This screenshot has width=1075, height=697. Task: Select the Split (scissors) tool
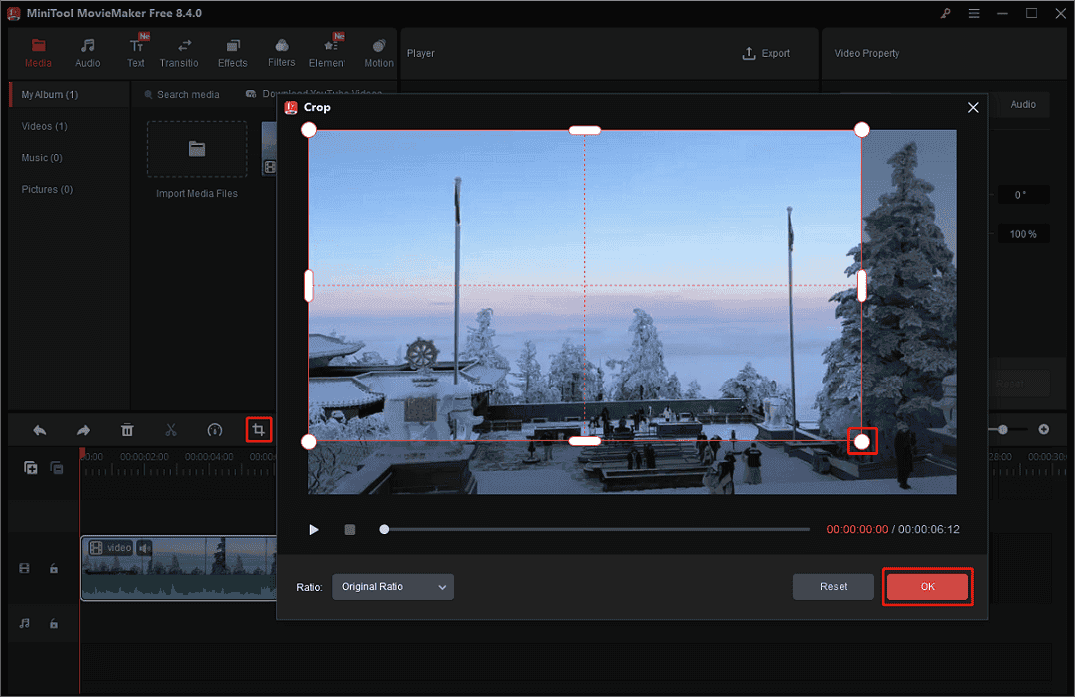pos(171,429)
